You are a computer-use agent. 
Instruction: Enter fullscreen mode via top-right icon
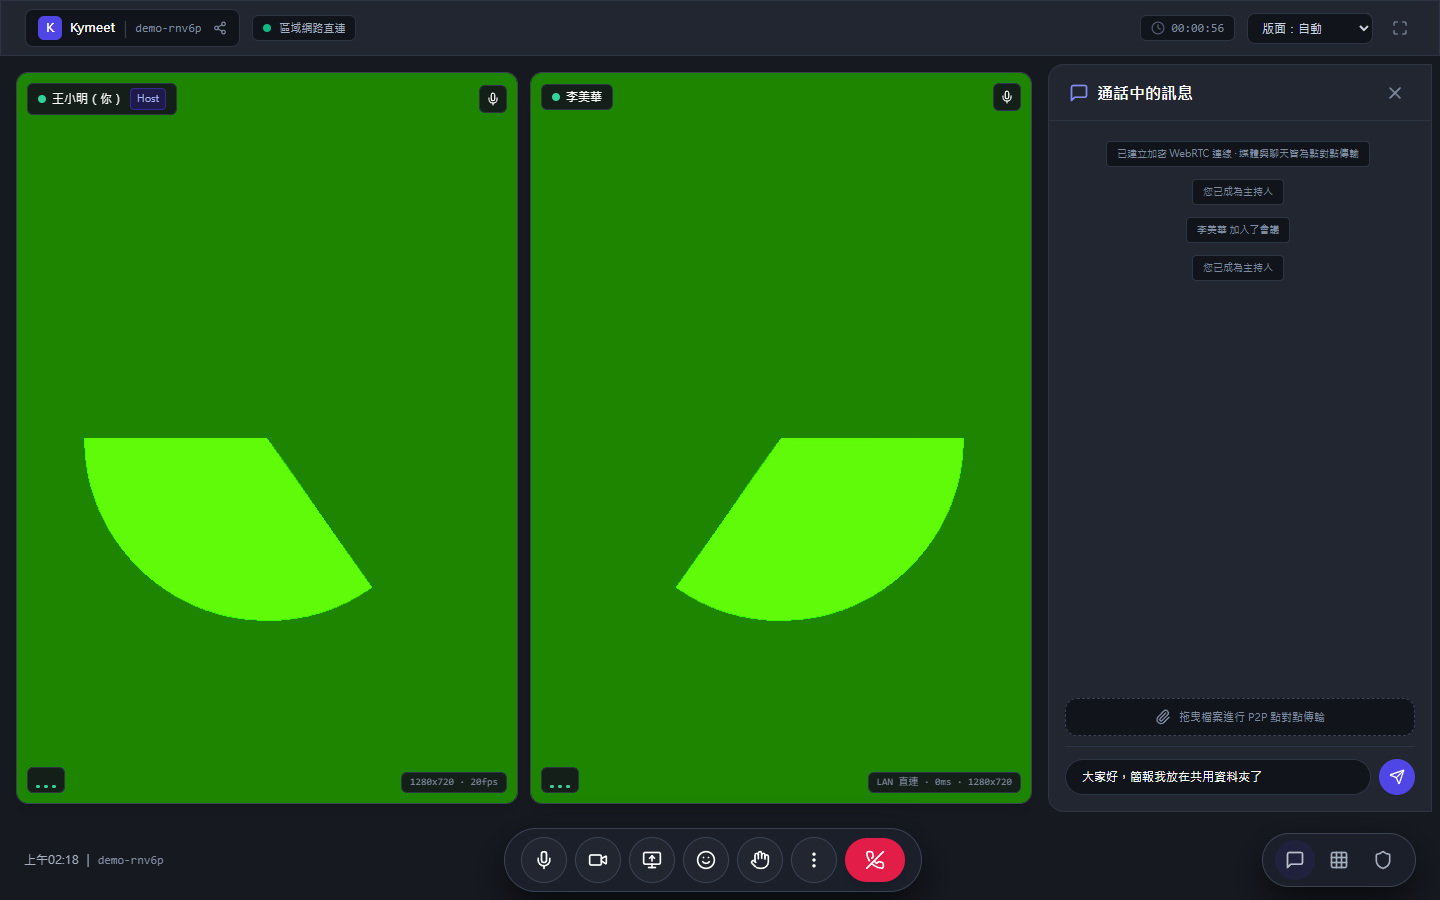pyautogui.click(x=1400, y=28)
